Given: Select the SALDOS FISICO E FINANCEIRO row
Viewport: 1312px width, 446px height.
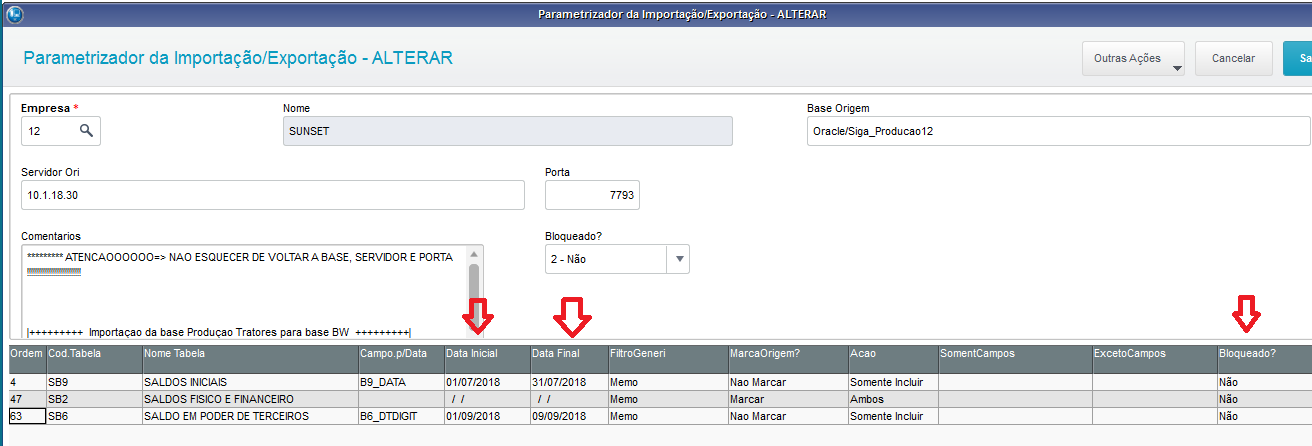Looking at the screenshot, I should 249,399.
